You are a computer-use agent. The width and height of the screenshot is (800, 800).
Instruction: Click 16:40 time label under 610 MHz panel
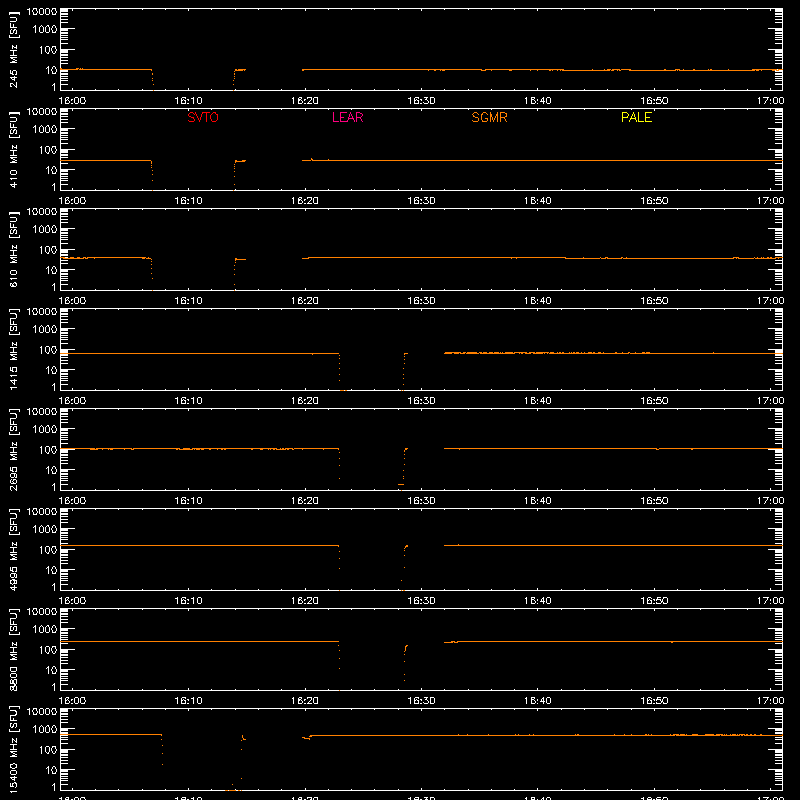pos(538,301)
